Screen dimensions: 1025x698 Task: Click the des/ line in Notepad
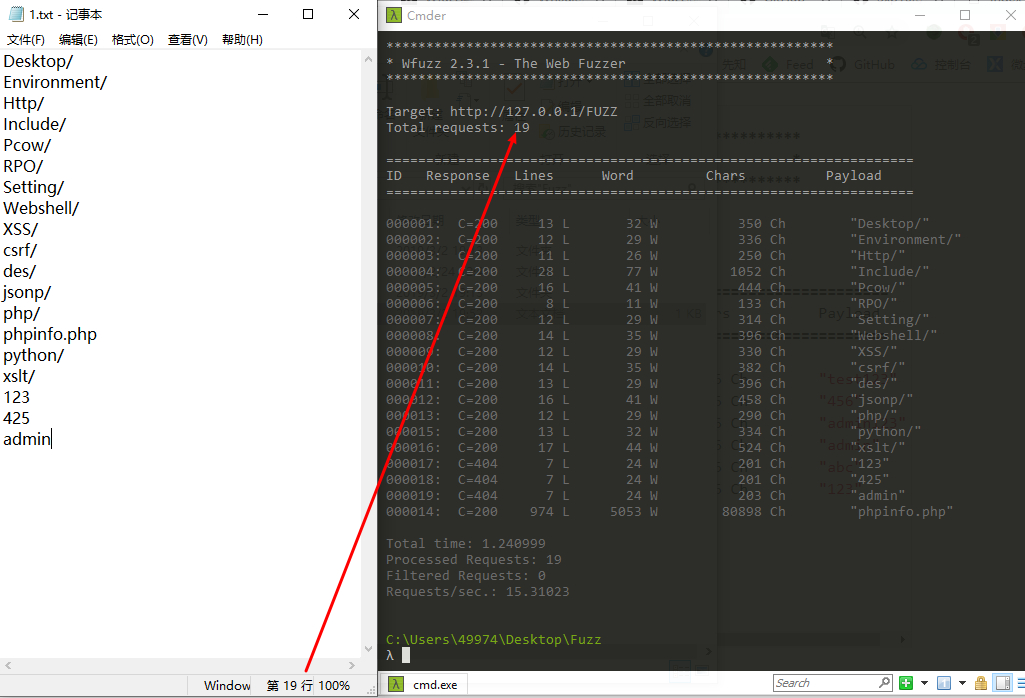point(20,271)
